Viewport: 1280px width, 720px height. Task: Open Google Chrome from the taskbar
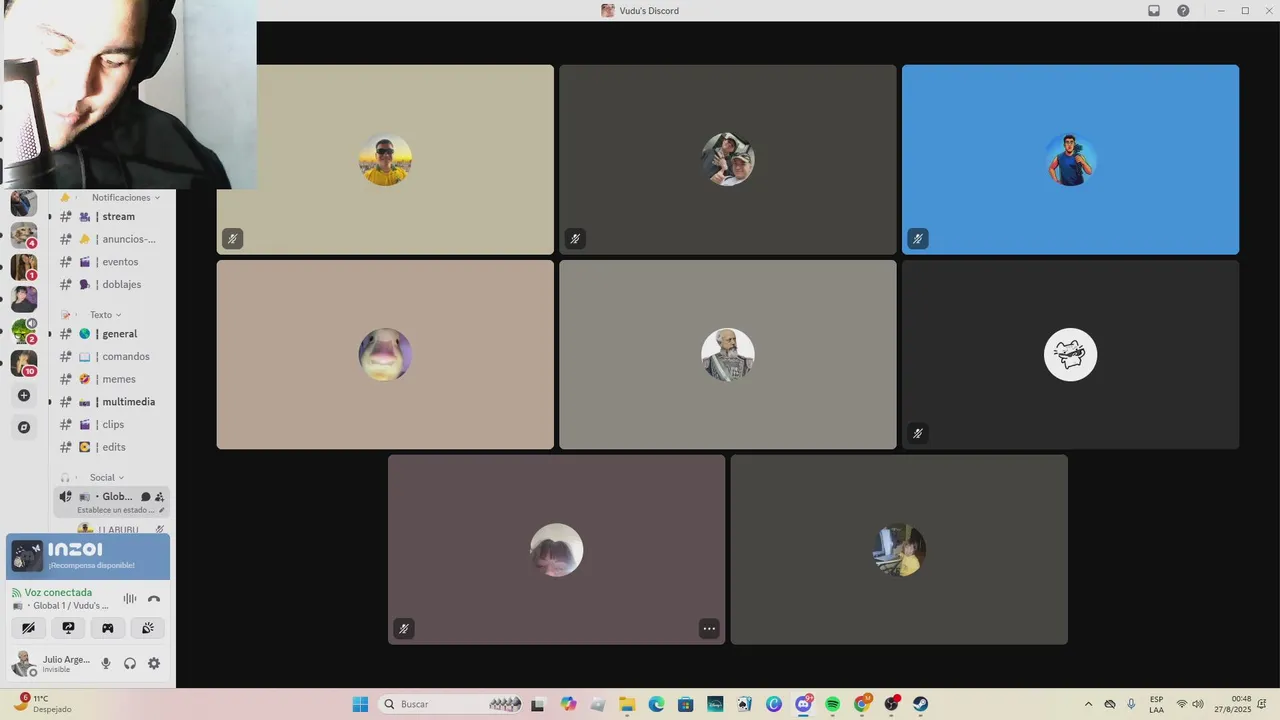coord(862,704)
